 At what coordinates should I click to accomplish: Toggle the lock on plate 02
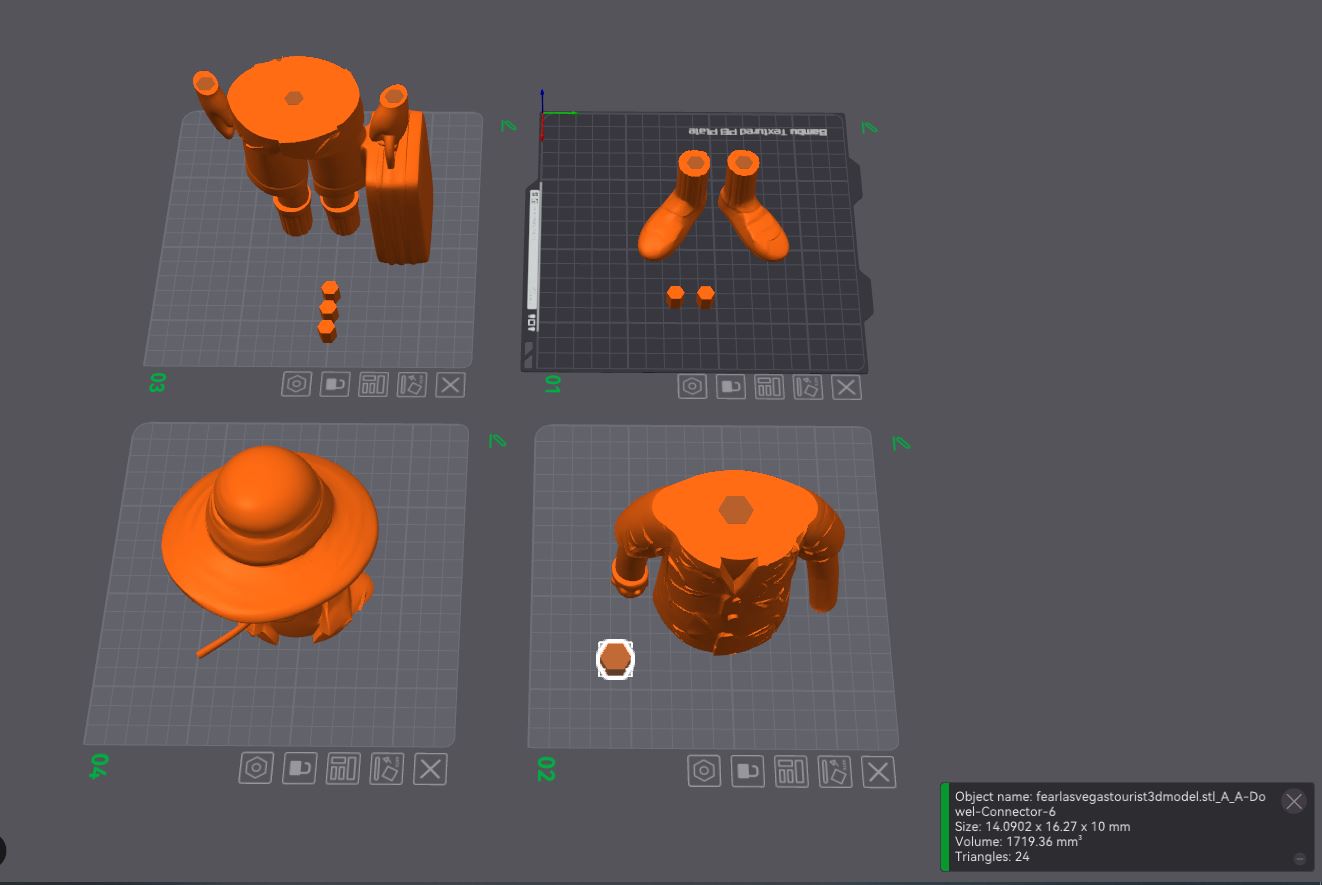[x=748, y=771]
